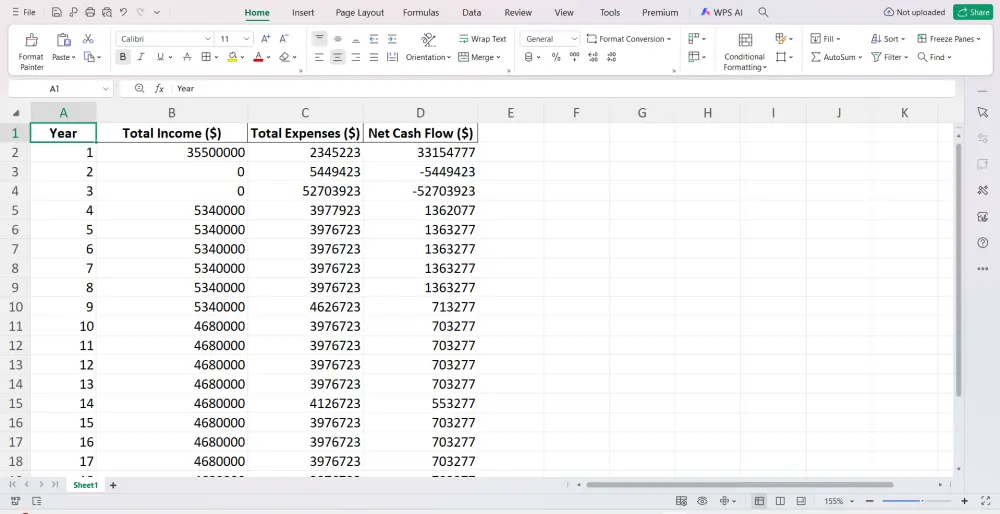
Task: Switch to the Insert tab
Action: [303, 13]
